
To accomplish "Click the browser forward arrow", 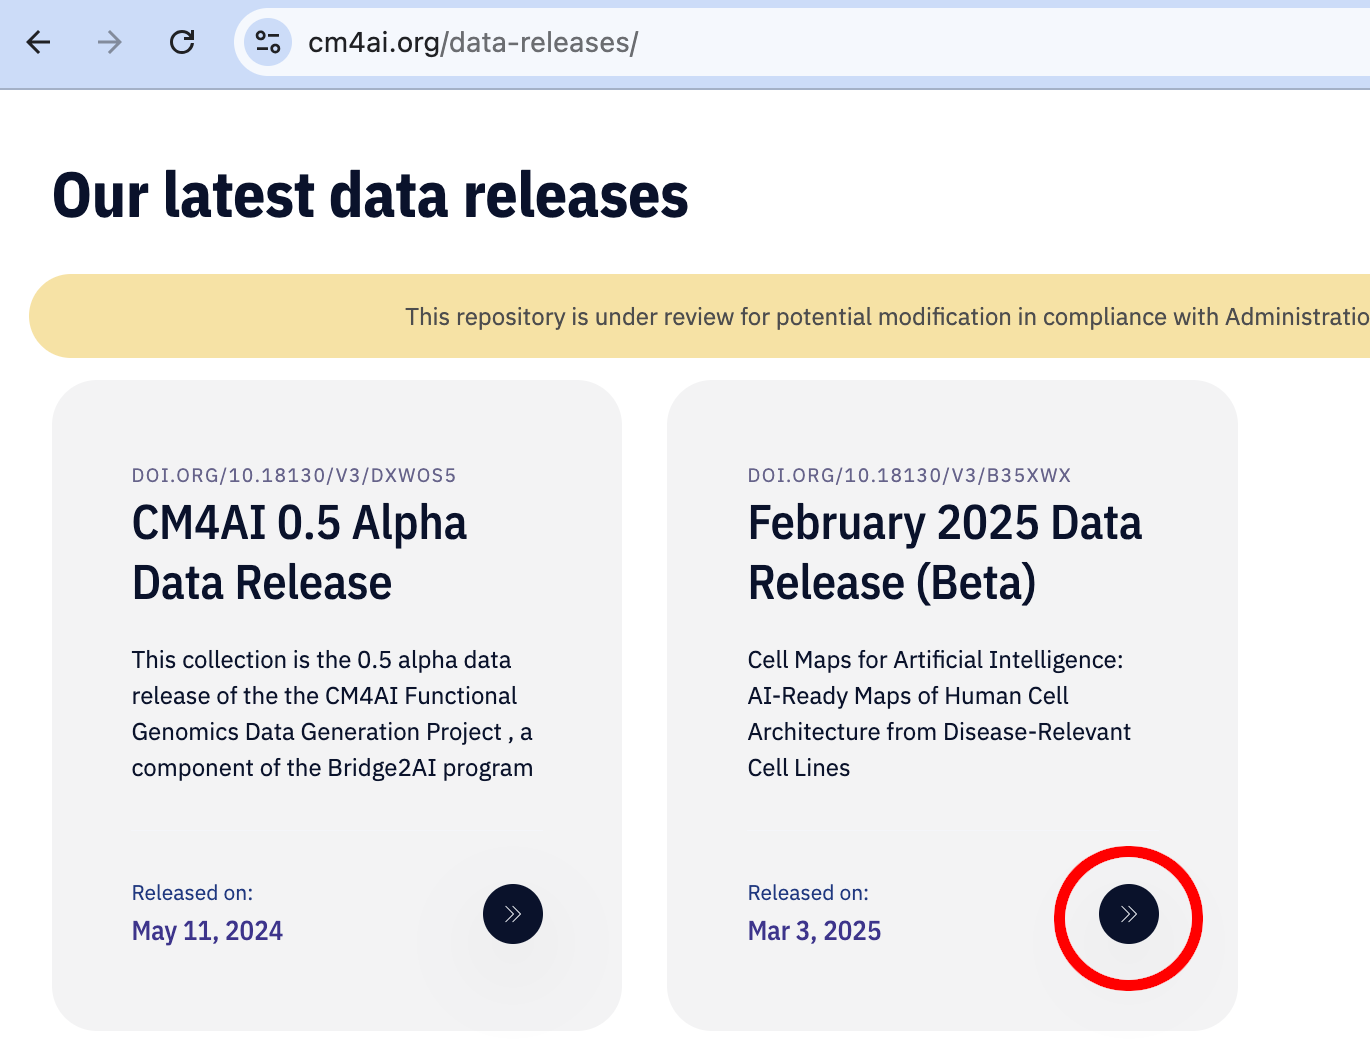I will pyautogui.click(x=110, y=42).
